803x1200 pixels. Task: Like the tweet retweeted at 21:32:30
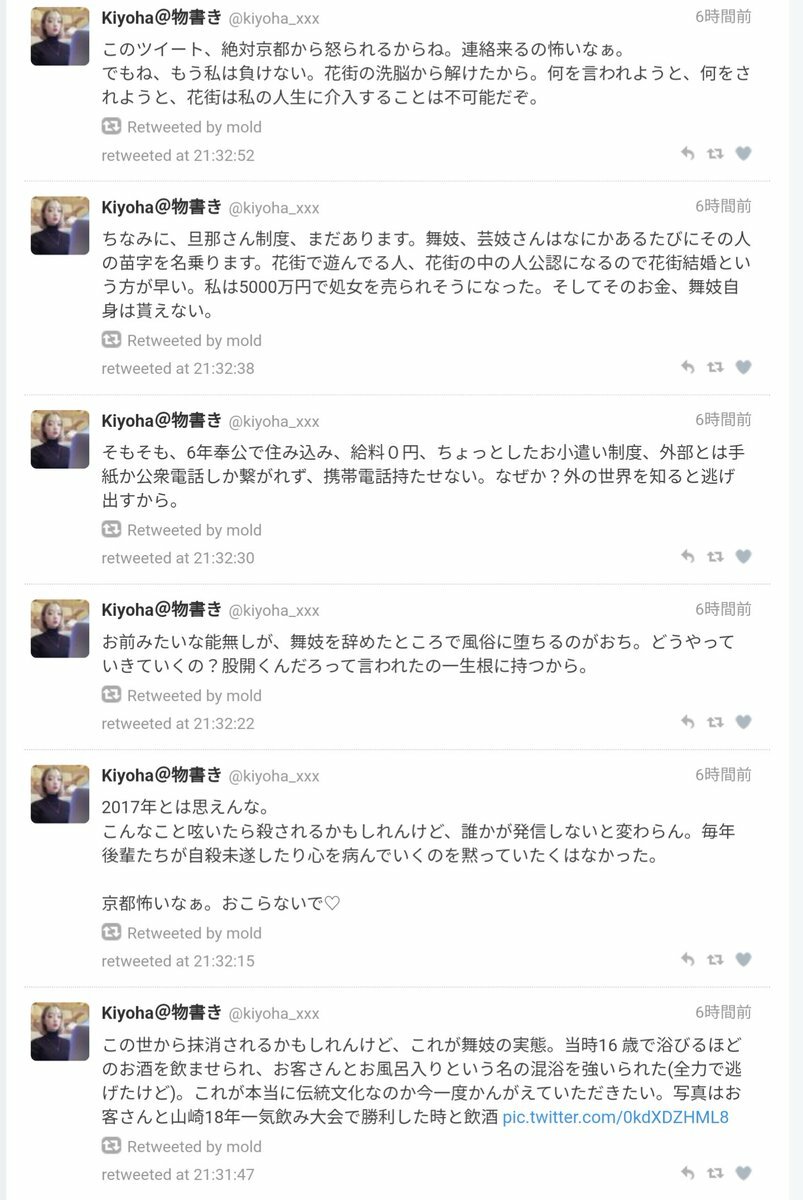[x=743, y=557]
